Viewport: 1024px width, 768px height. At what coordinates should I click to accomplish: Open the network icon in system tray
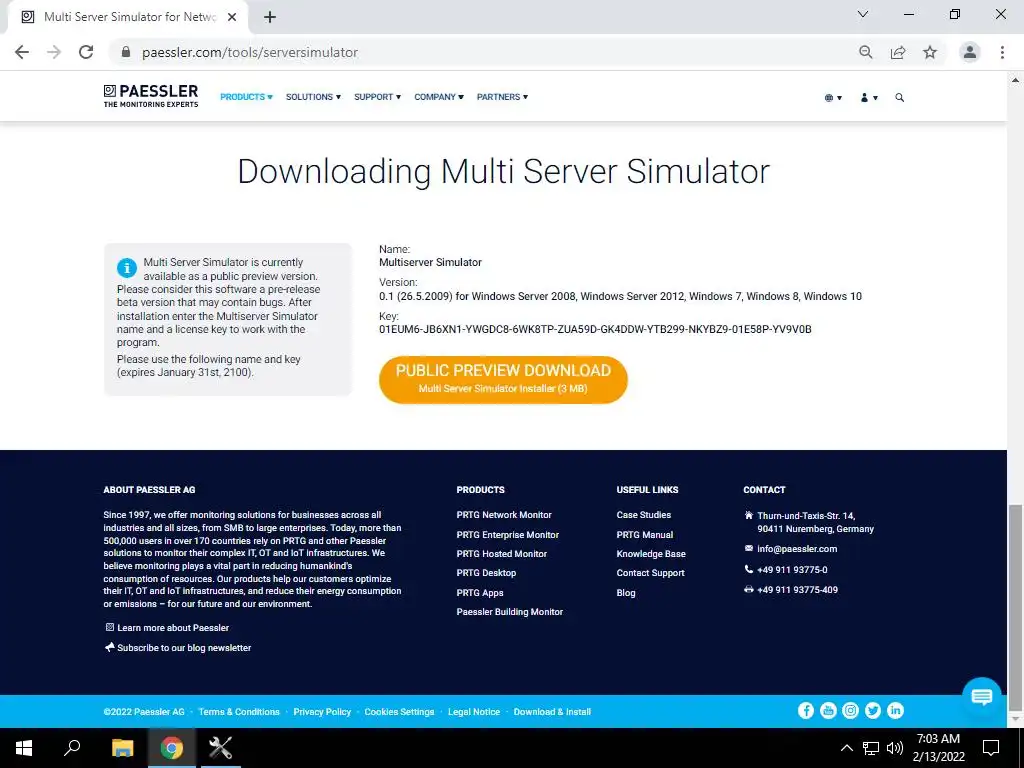(871, 748)
